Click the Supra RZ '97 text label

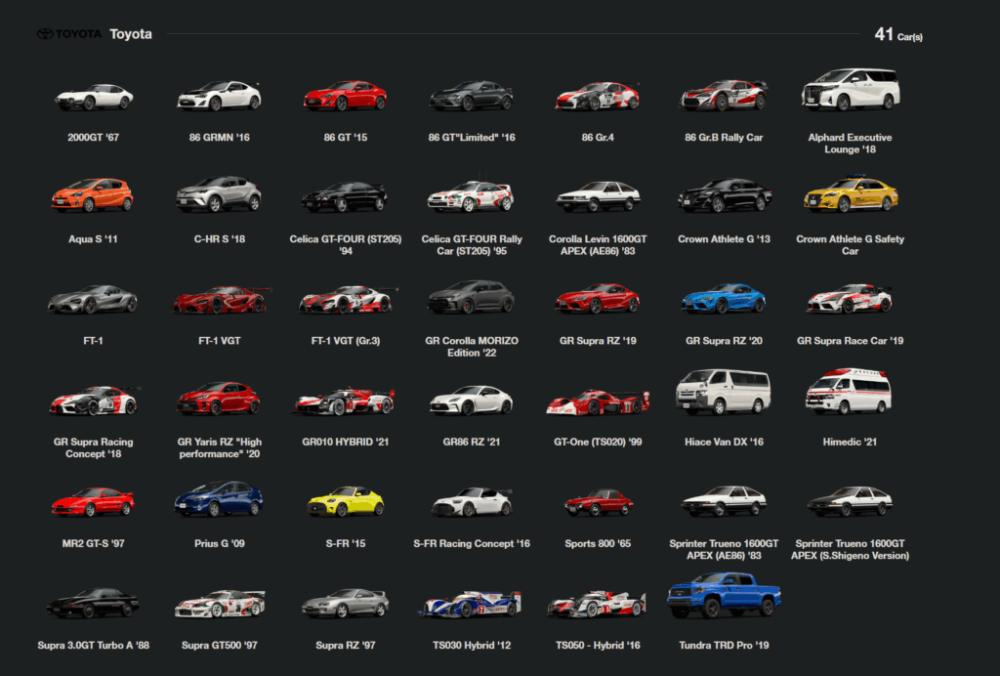345,646
